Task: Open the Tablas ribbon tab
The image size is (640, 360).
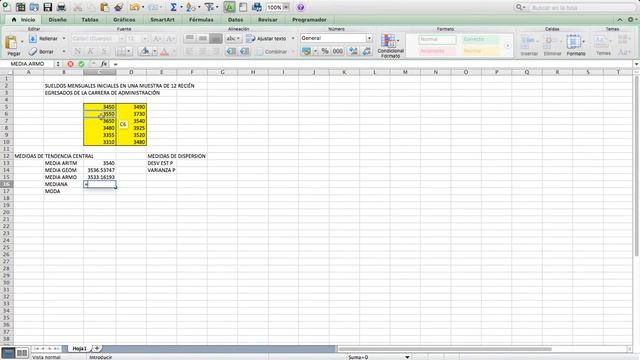Action: pyautogui.click(x=90, y=20)
